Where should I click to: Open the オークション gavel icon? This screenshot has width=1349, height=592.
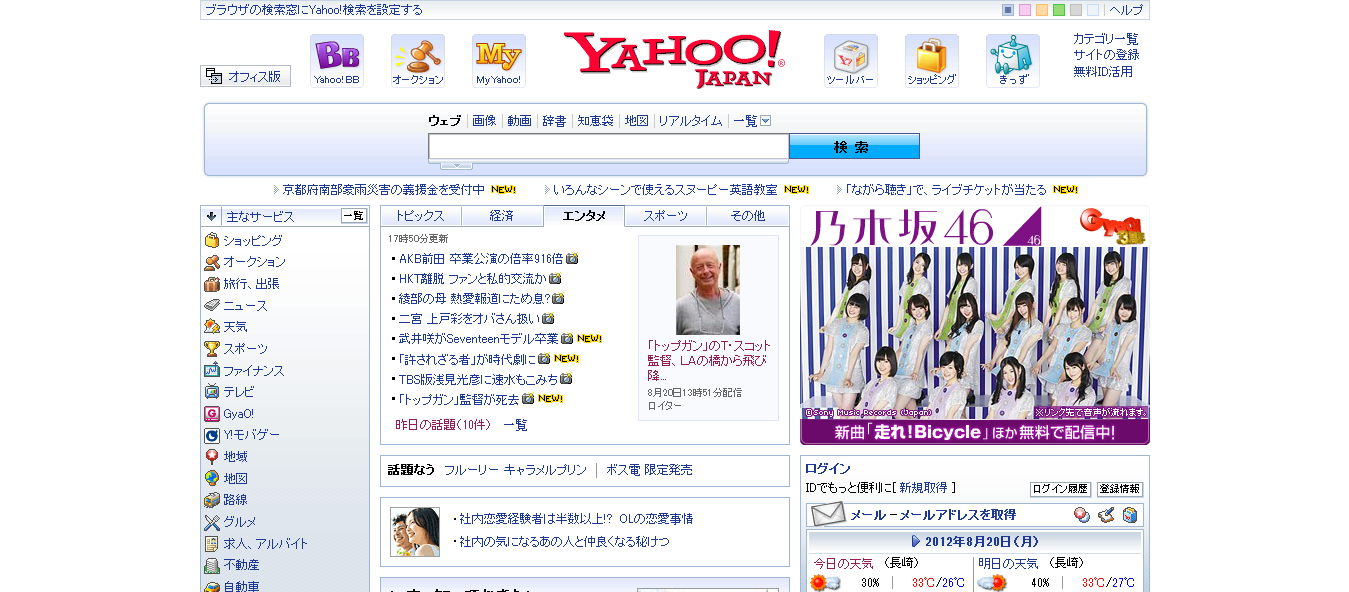coord(418,61)
